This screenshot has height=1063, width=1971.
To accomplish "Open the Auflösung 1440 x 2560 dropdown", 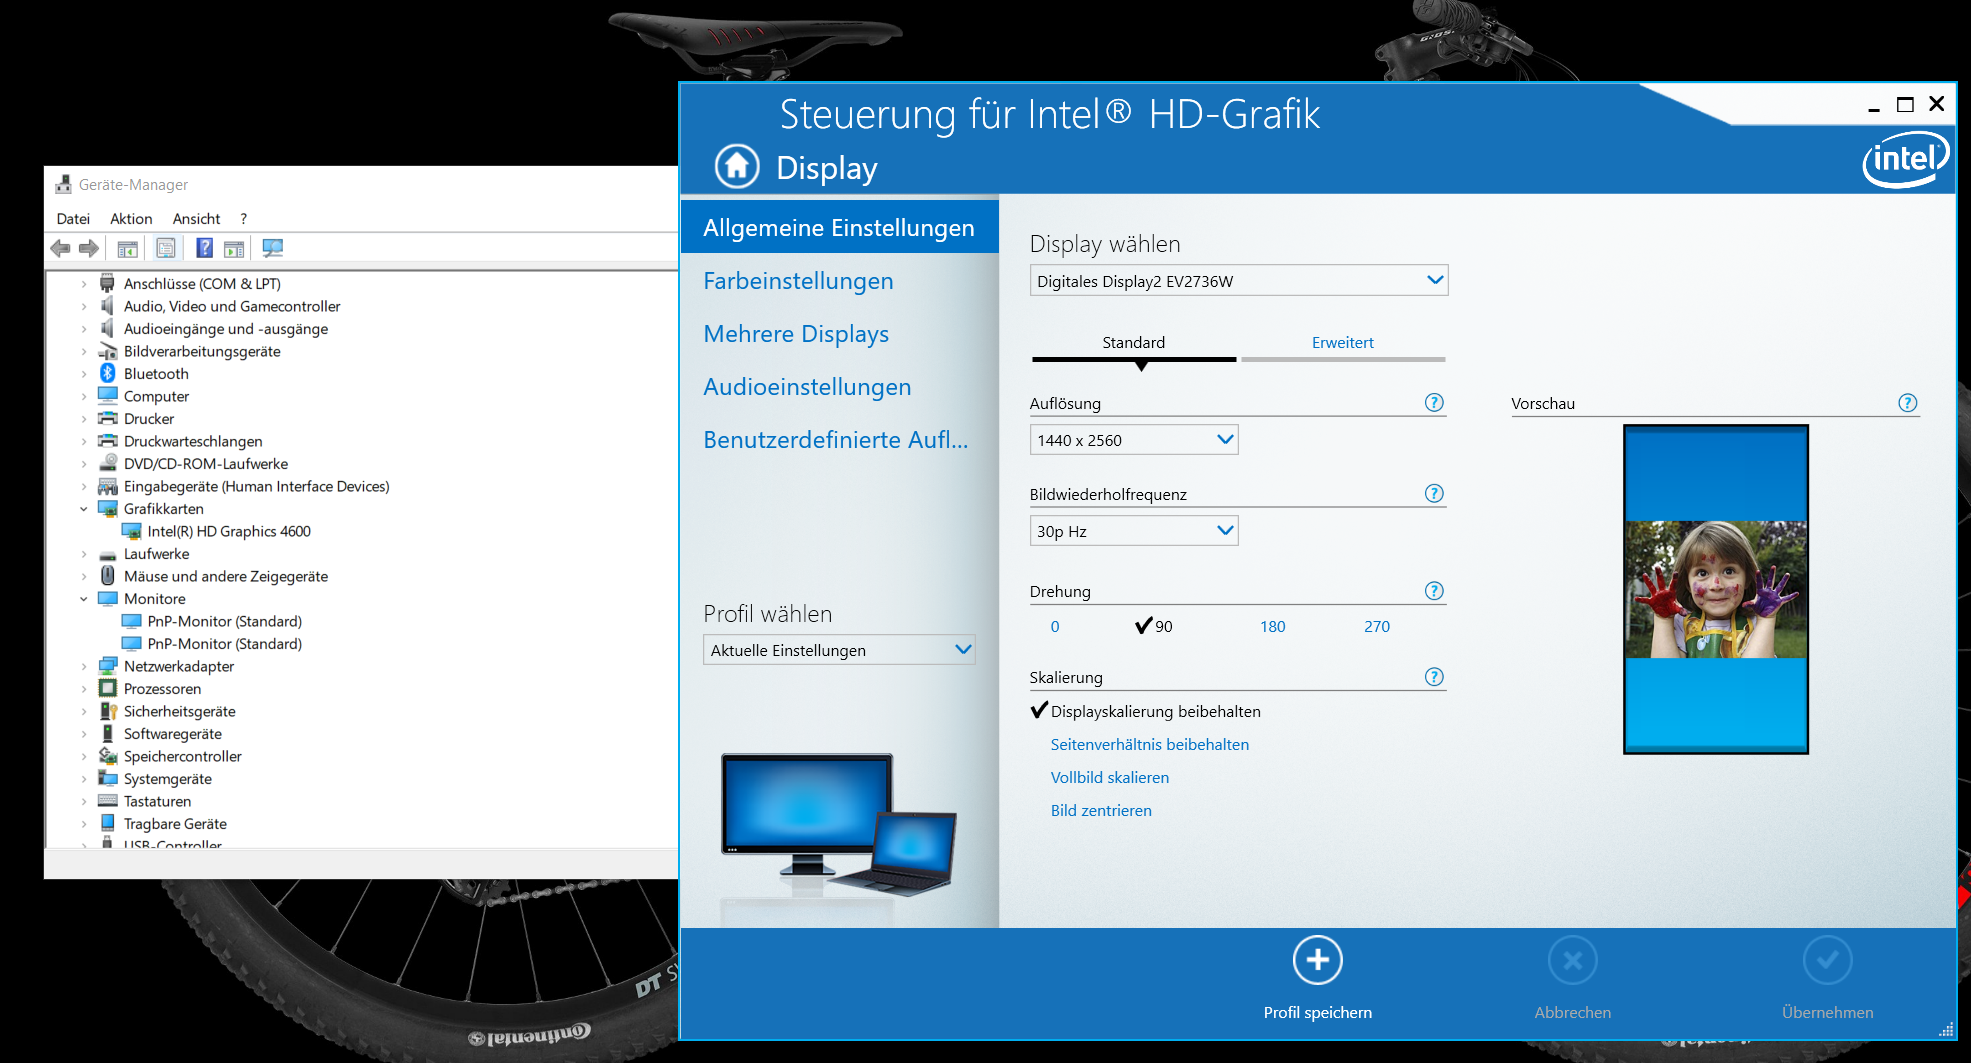I will (1134, 439).
